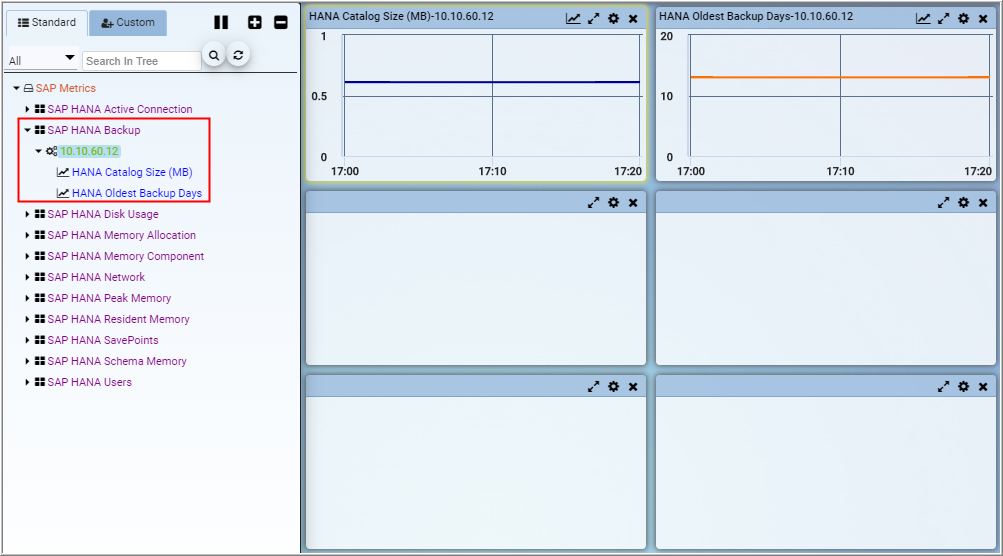Expand SAP HANA Memory Allocation
This screenshot has width=1003, height=556.
(28, 235)
